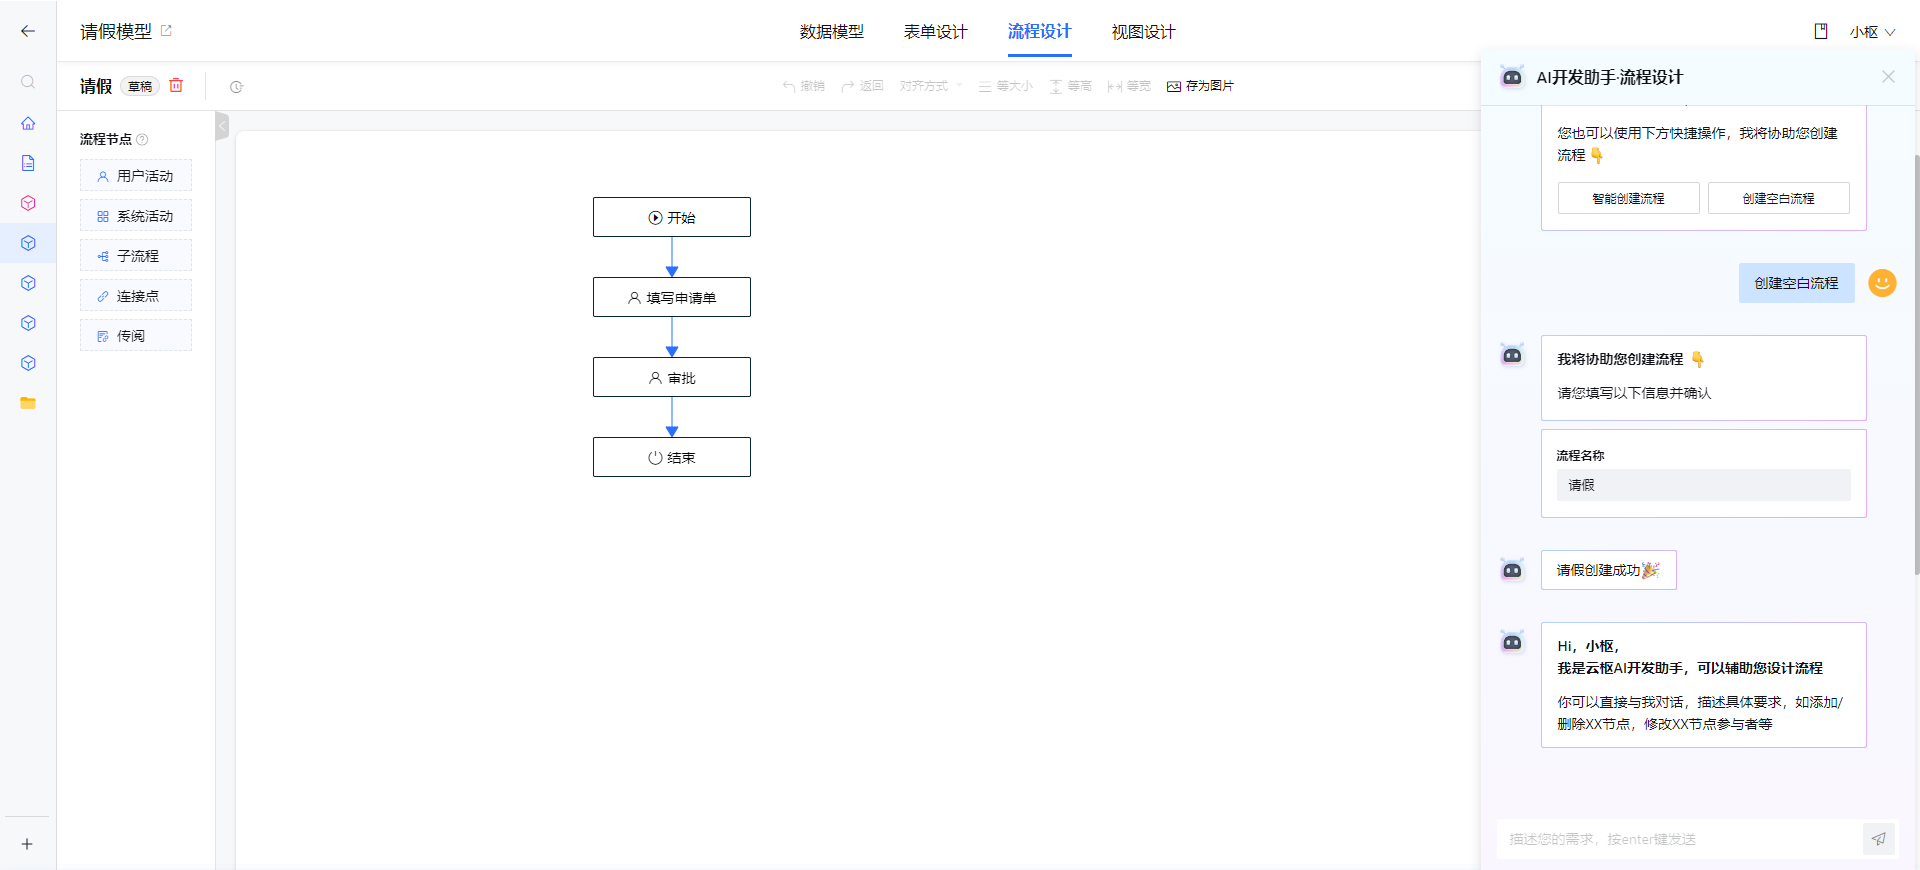Select the 流程设计 tab
The width and height of the screenshot is (1920, 870).
pos(1039,32)
